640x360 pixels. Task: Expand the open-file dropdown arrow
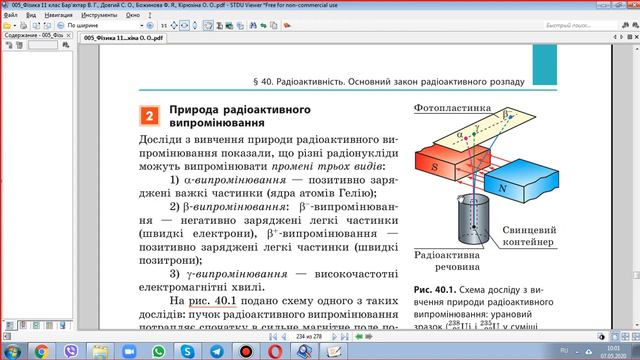[x=15, y=26]
